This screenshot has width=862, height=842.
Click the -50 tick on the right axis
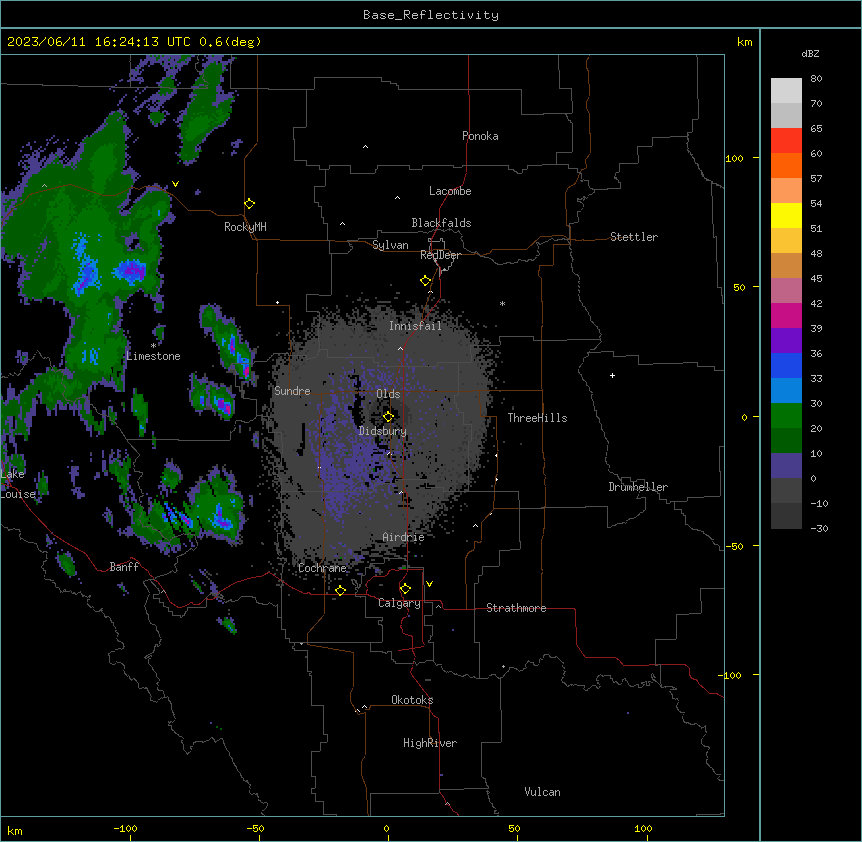click(x=734, y=546)
